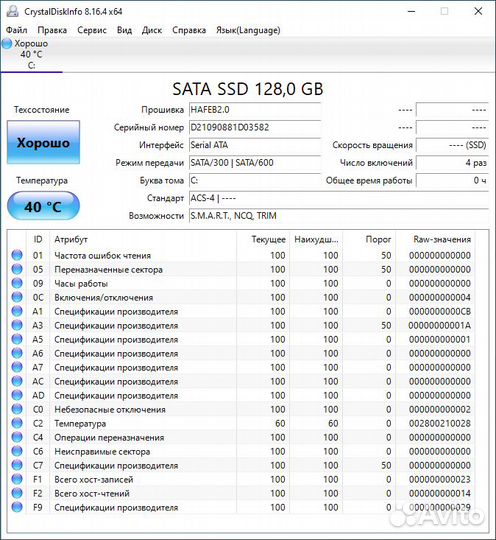Open the Вид menu
The width and height of the screenshot is (496, 540).
click(x=124, y=30)
